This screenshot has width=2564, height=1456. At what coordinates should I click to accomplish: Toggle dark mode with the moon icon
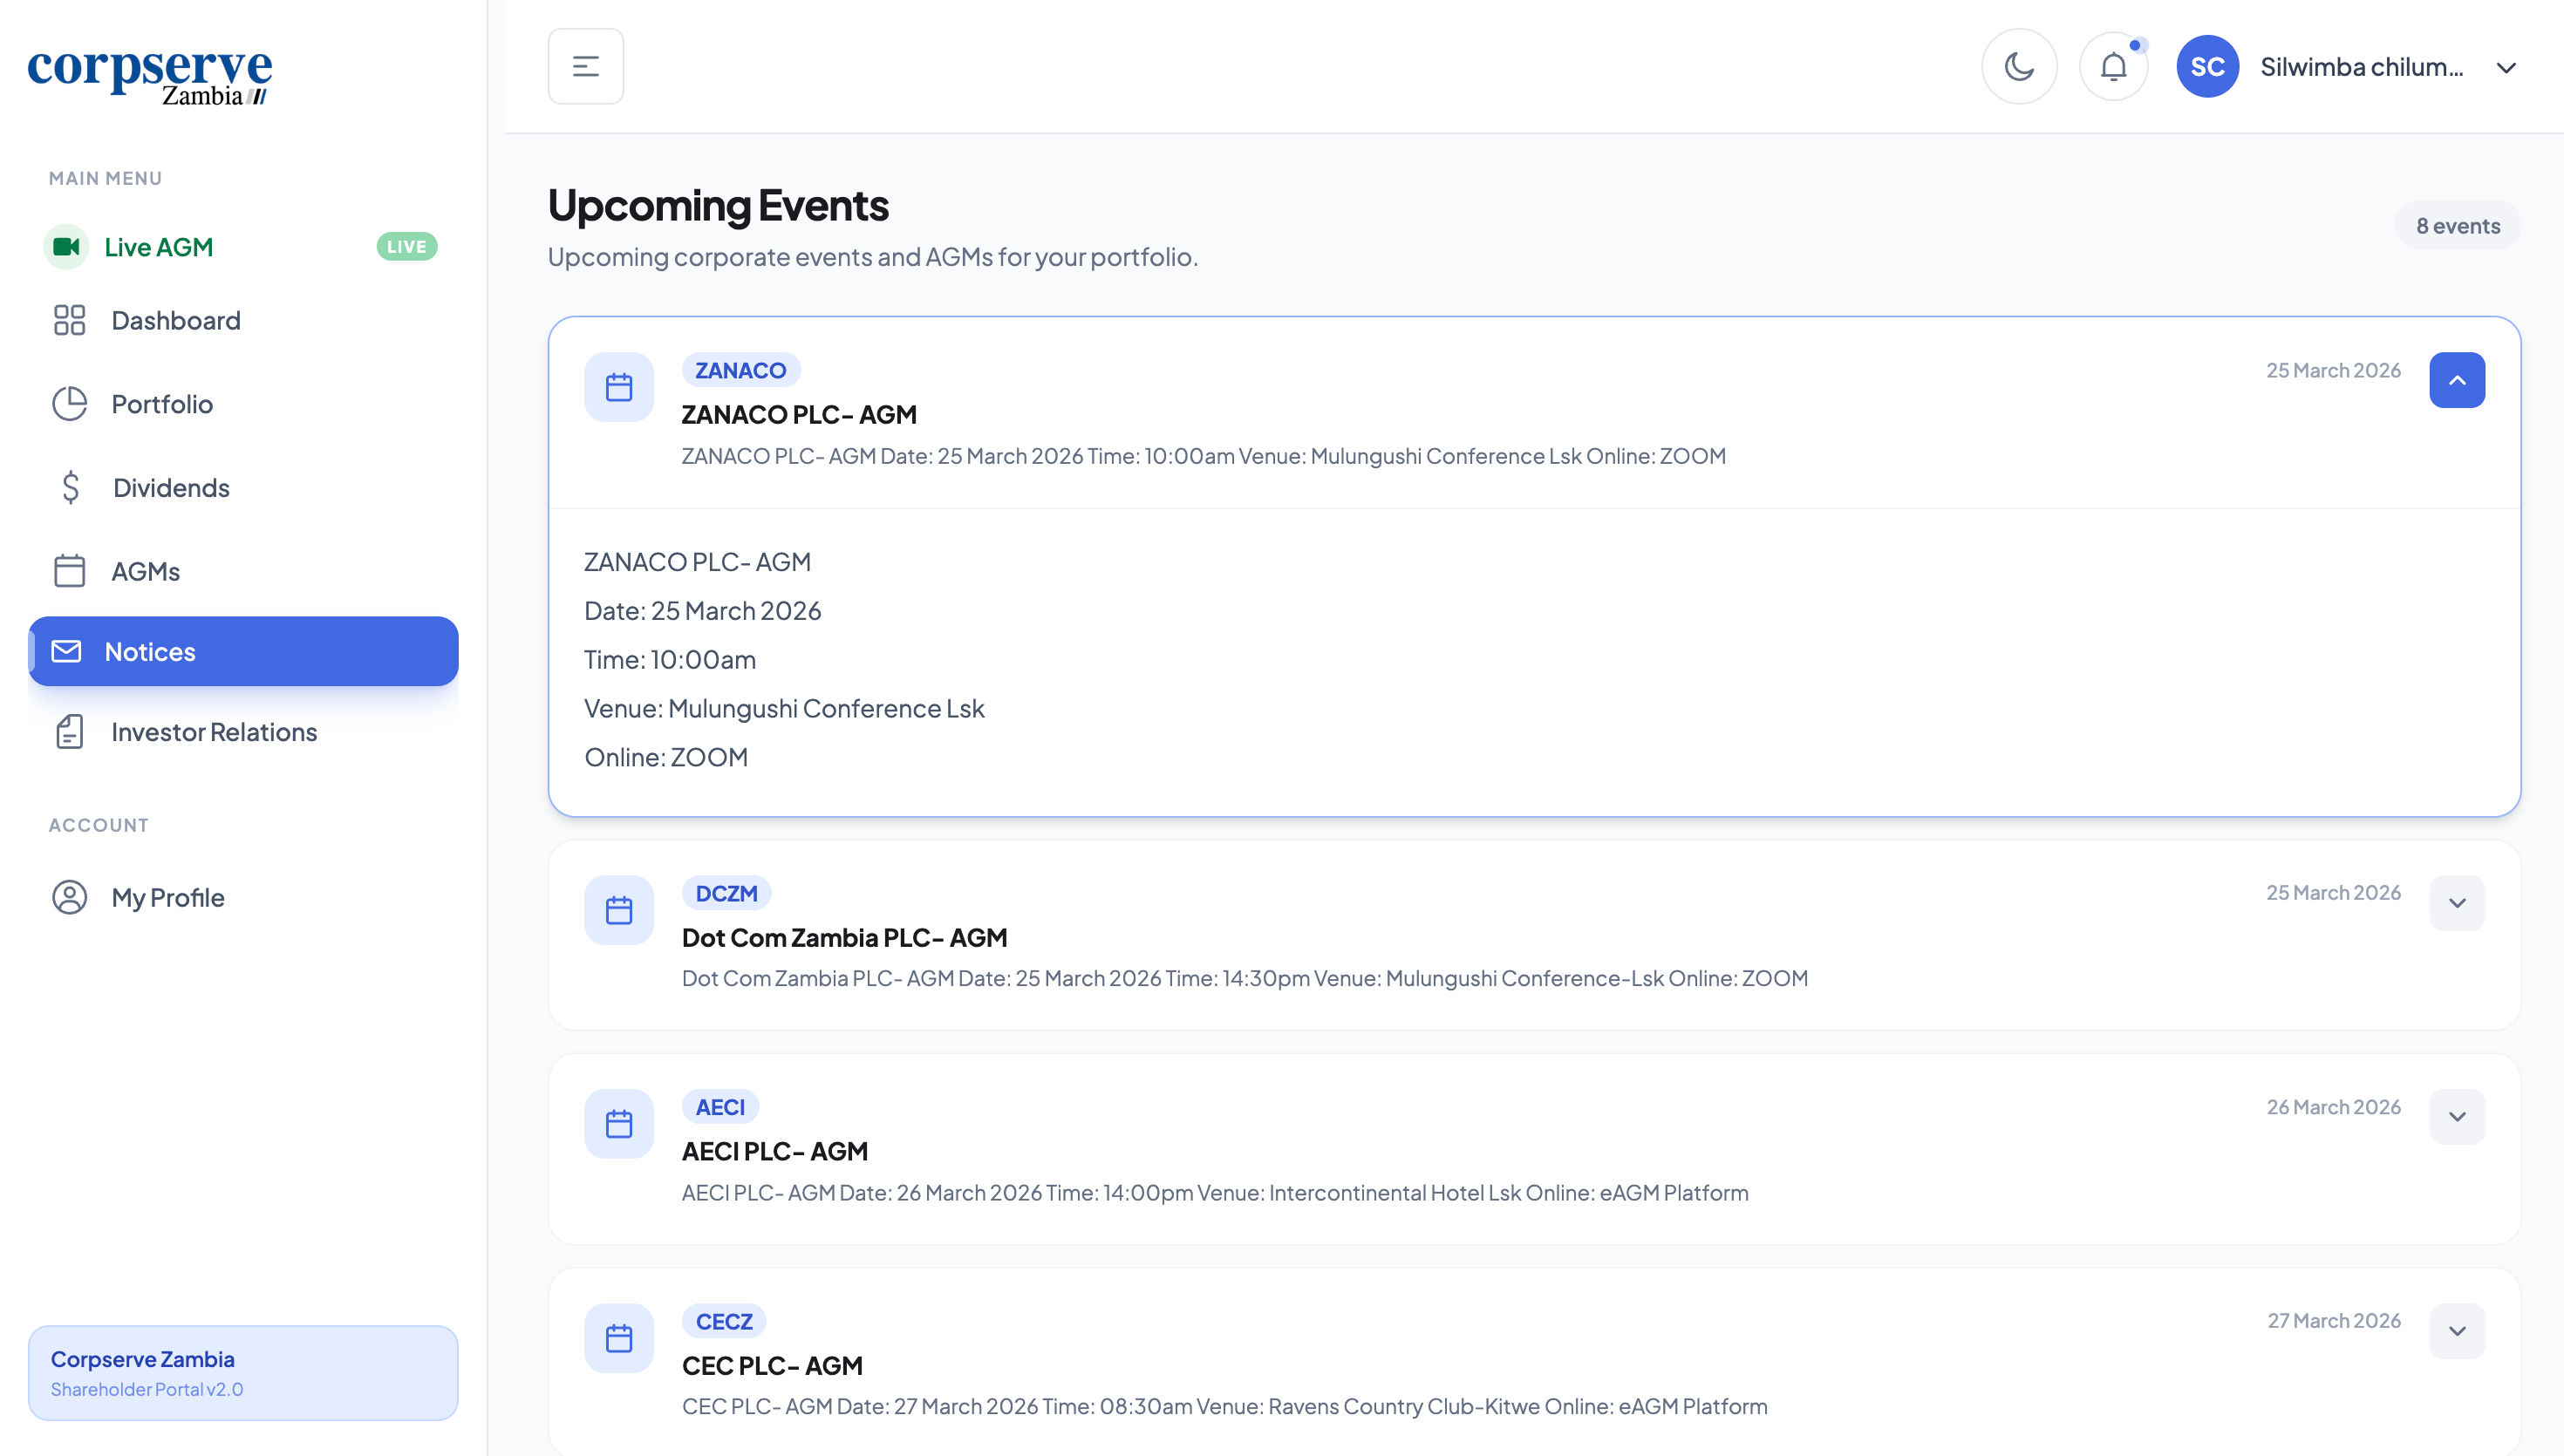2019,67
